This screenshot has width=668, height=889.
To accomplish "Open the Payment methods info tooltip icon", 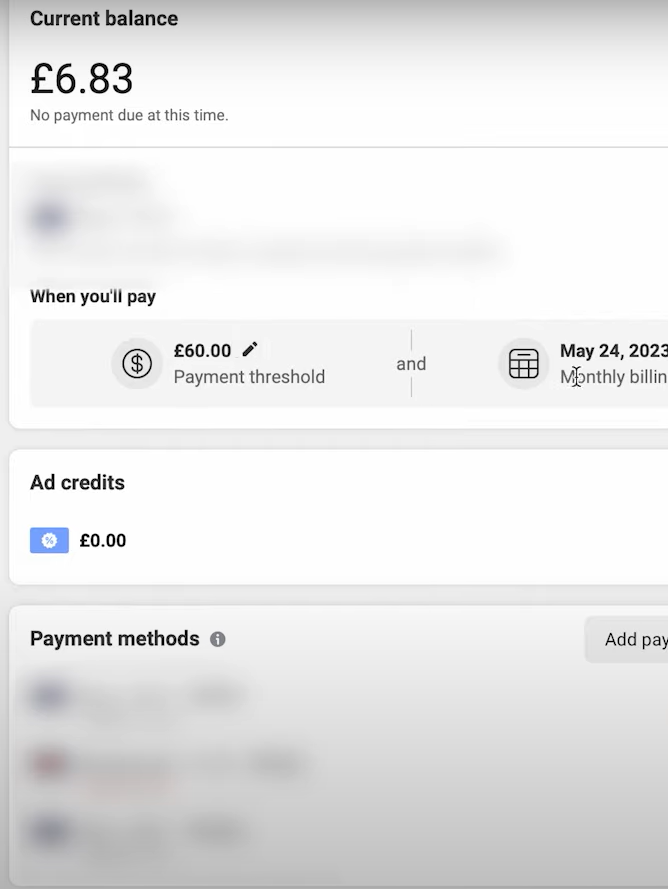I will (218, 639).
